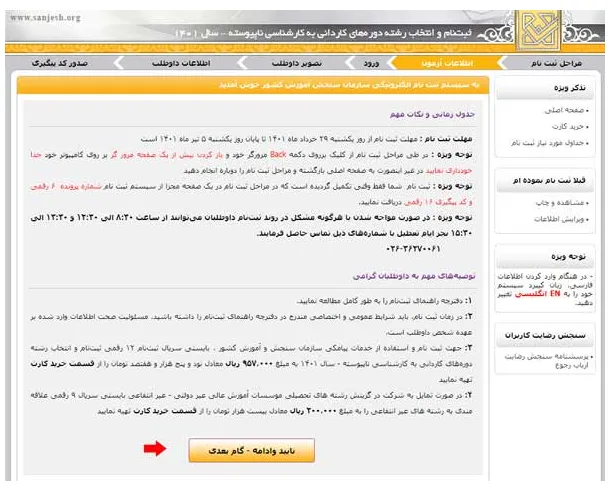Open the 'مشاهده و چاپ' sidebar link

pos(562,203)
